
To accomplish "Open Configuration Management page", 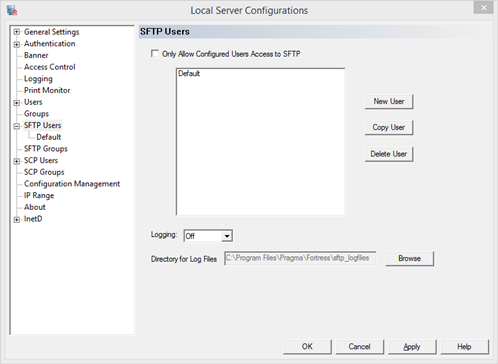I will coord(72,184).
